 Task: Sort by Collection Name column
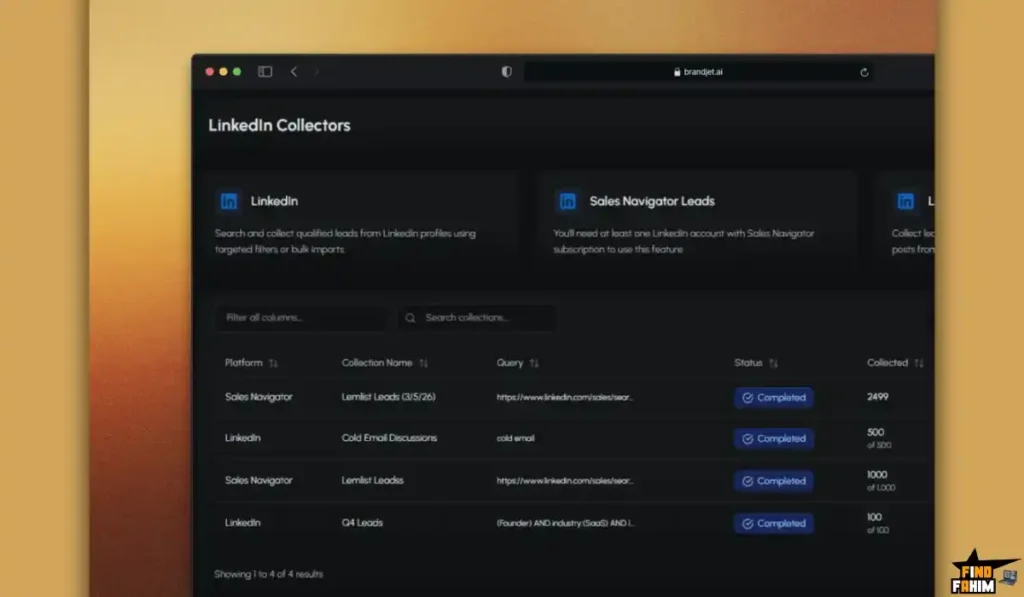click(424, 363)
